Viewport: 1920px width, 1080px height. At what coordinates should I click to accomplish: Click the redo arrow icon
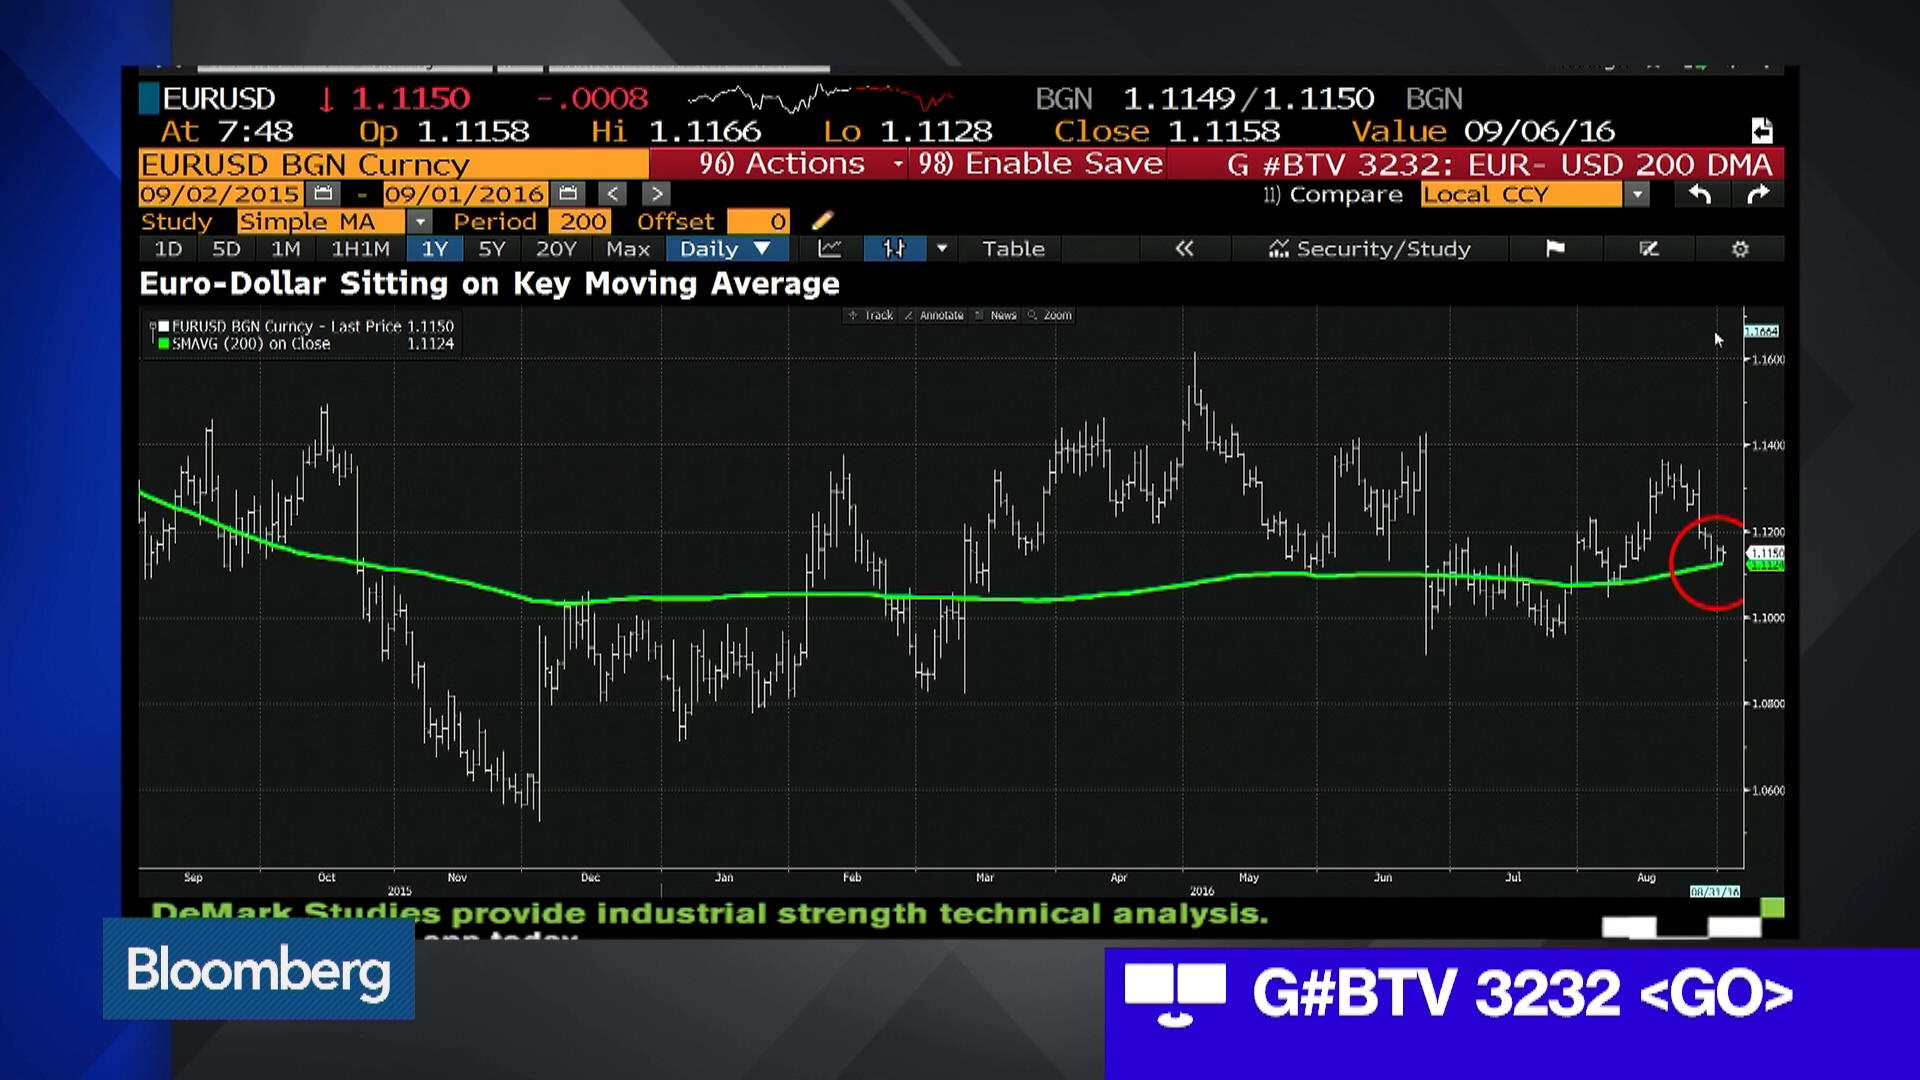point(1758,194)
